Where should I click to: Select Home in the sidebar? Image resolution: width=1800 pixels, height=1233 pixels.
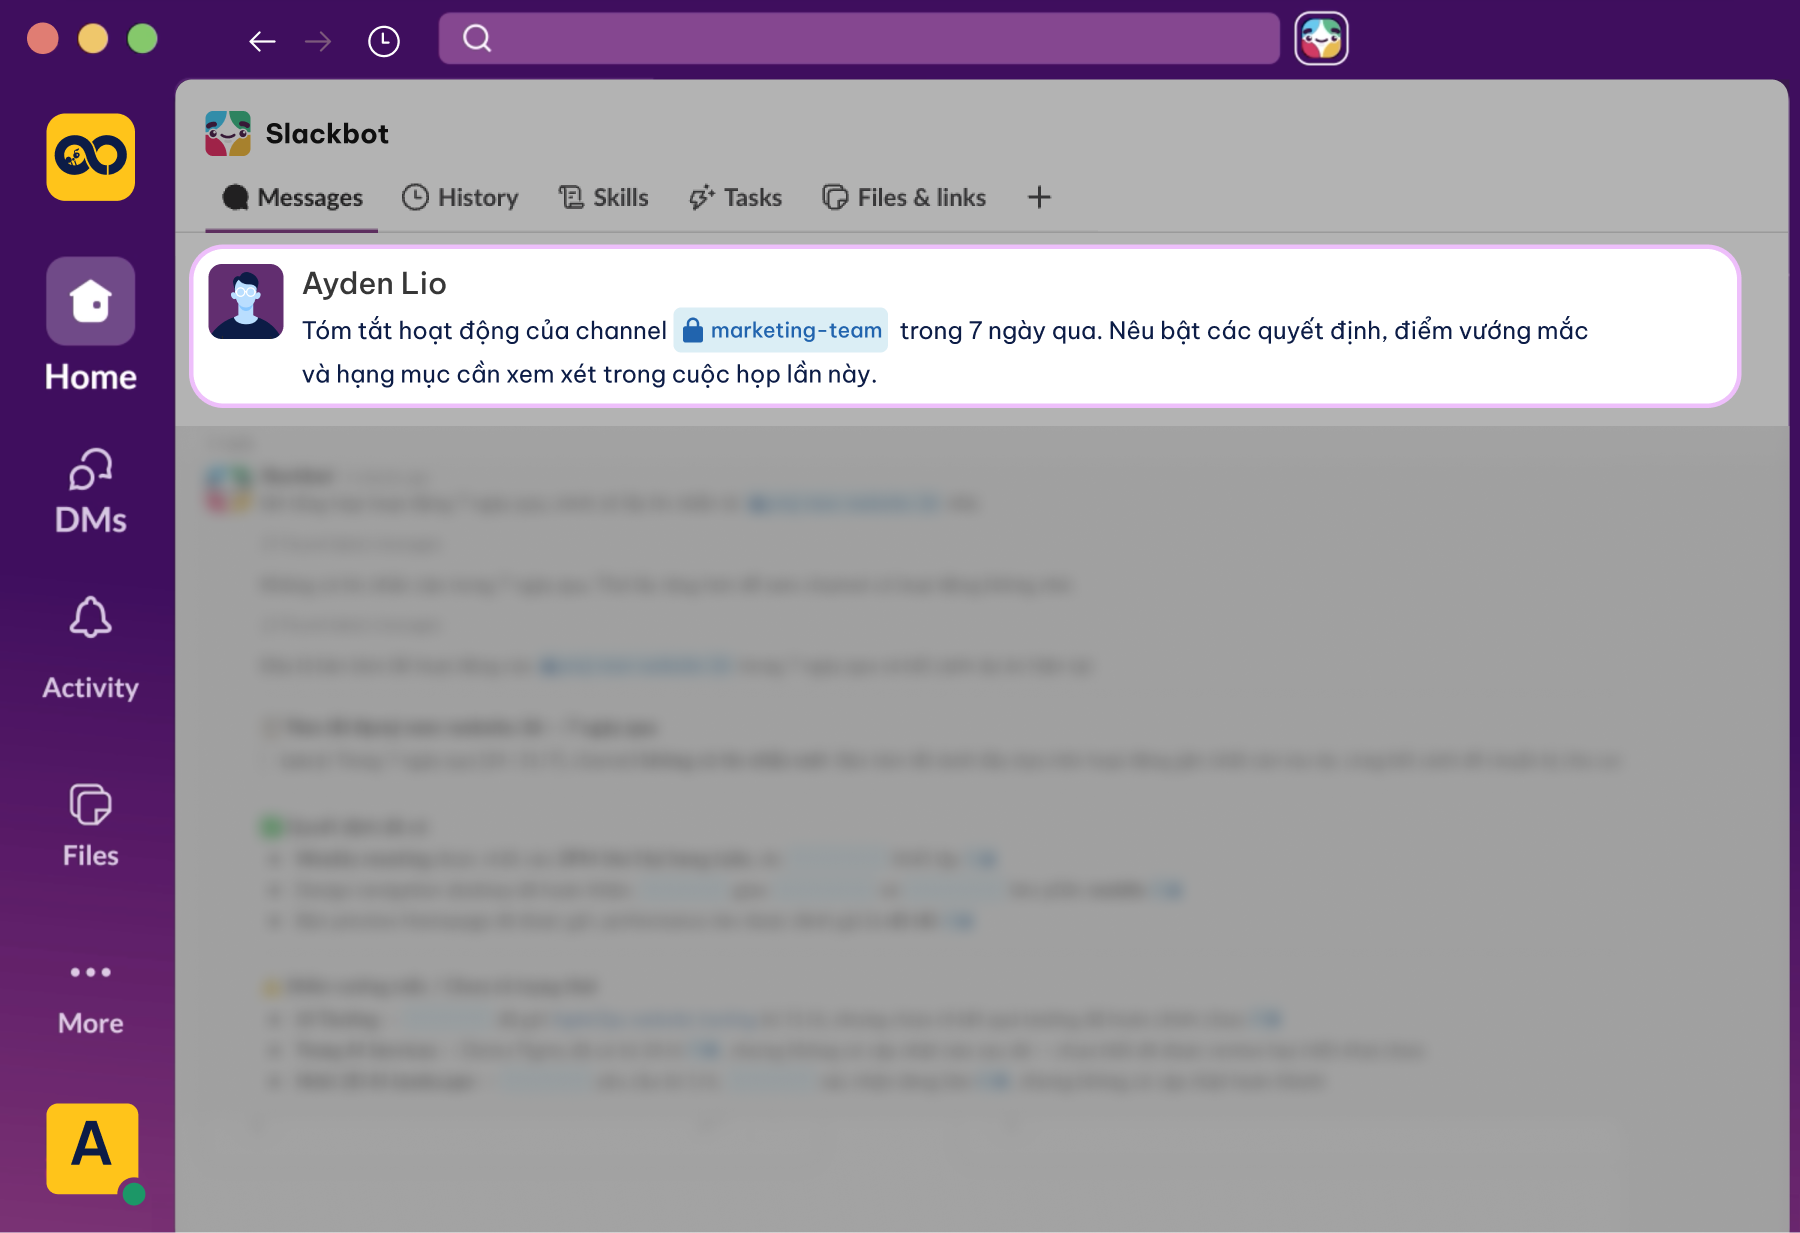(91, 325)
